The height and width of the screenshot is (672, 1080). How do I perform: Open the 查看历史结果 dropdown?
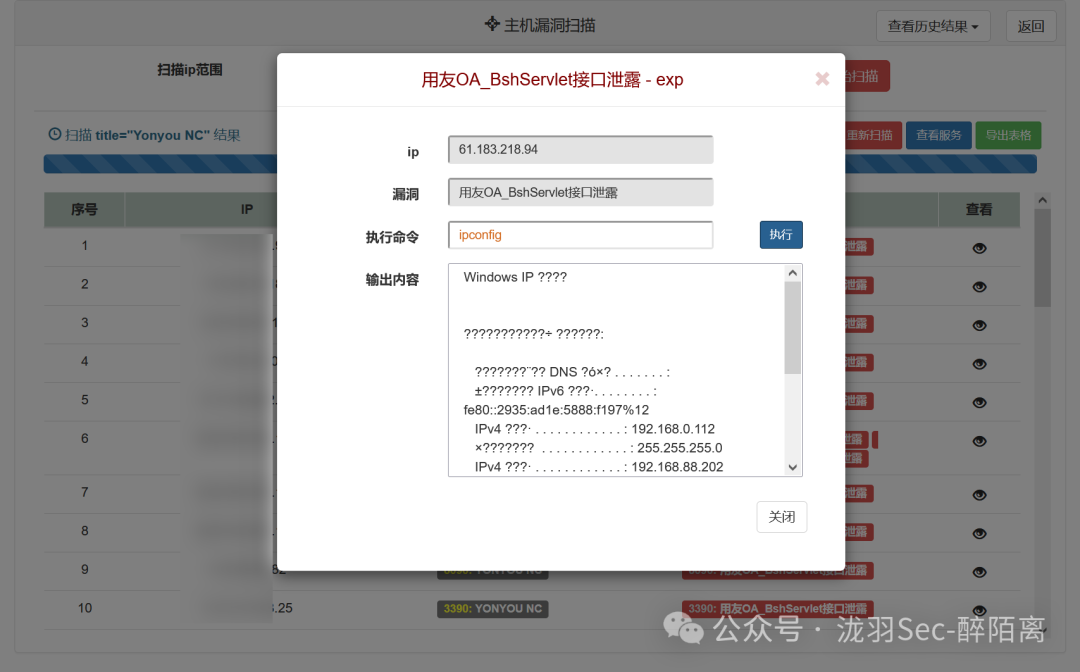pyautogui.click(x=933, y=26)
